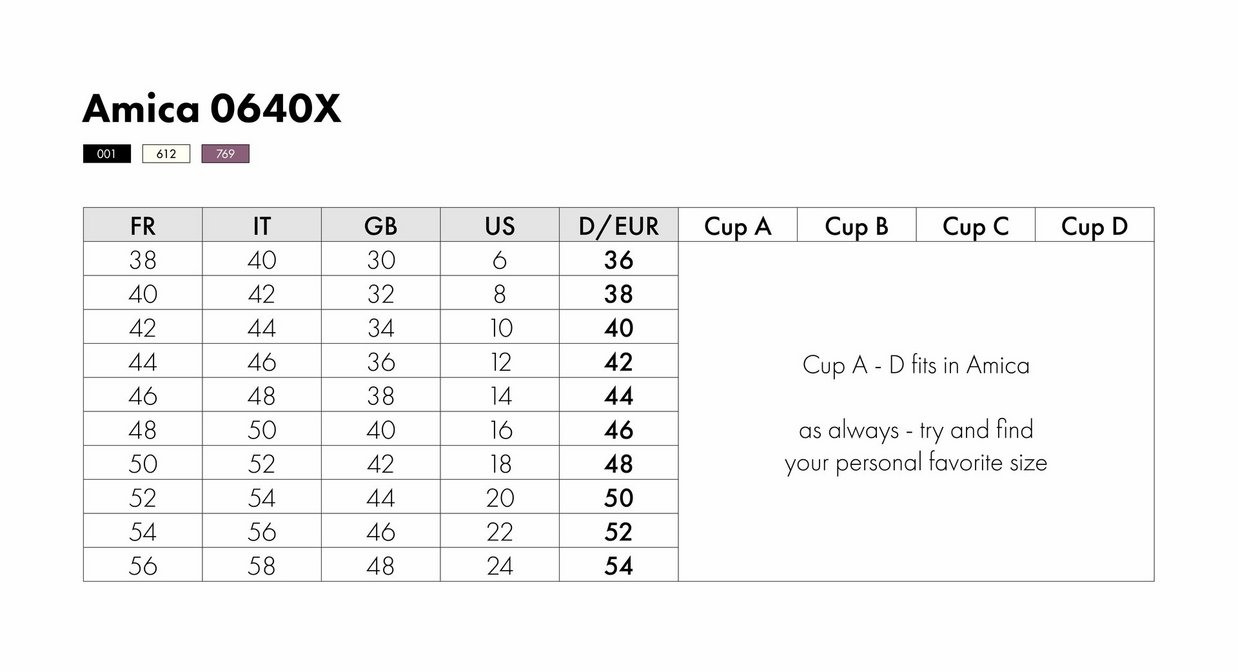This screenshot has height=672, width=1238.
Task: Click the Cup C header cell
Action: click(x=976, y=226)
